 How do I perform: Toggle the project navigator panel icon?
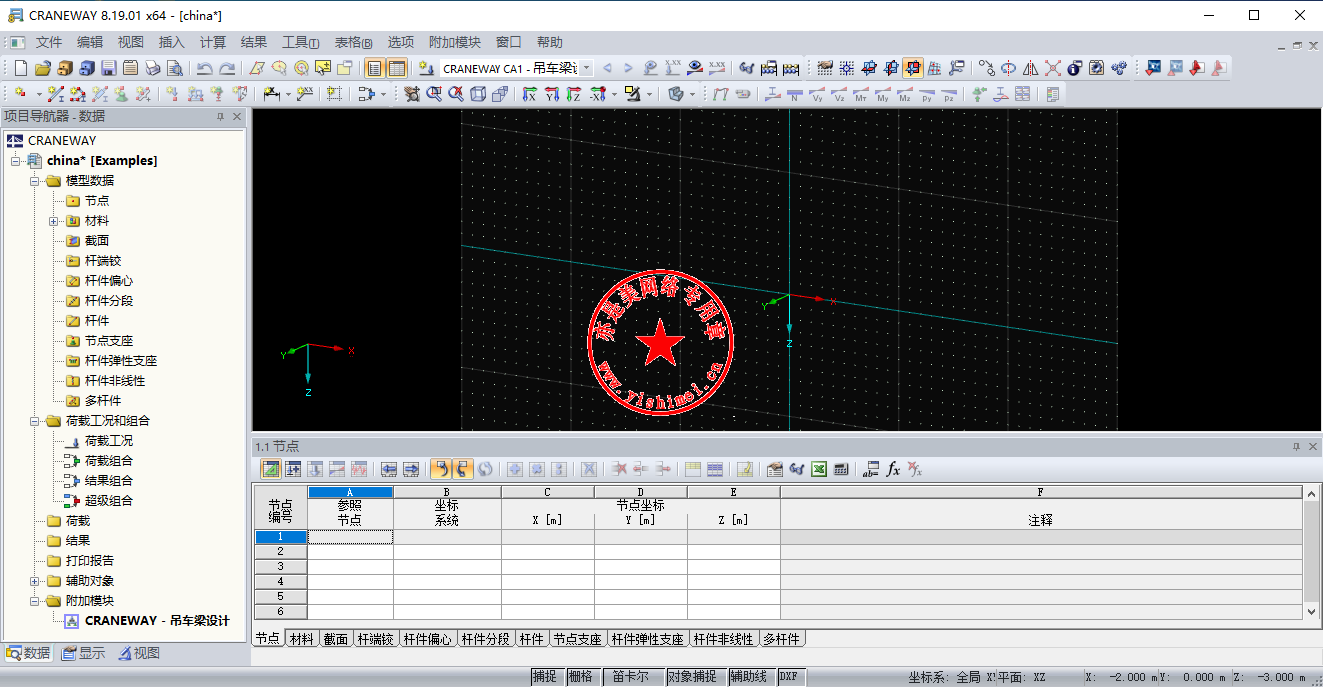click(375, 68)
